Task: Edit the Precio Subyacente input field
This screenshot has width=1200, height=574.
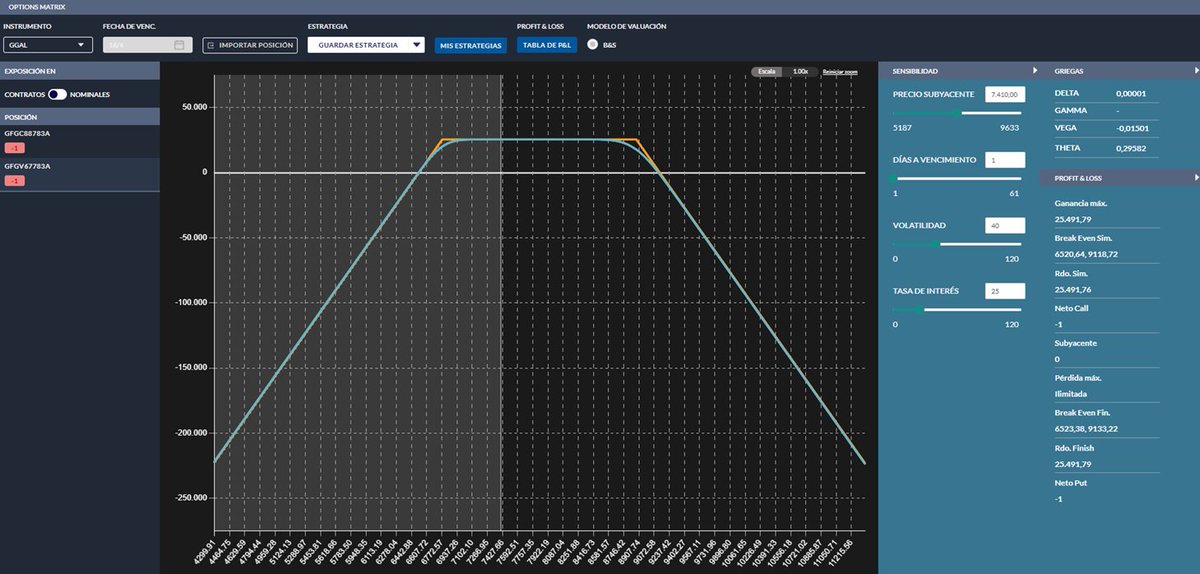Action: (x=1004, y=94)
